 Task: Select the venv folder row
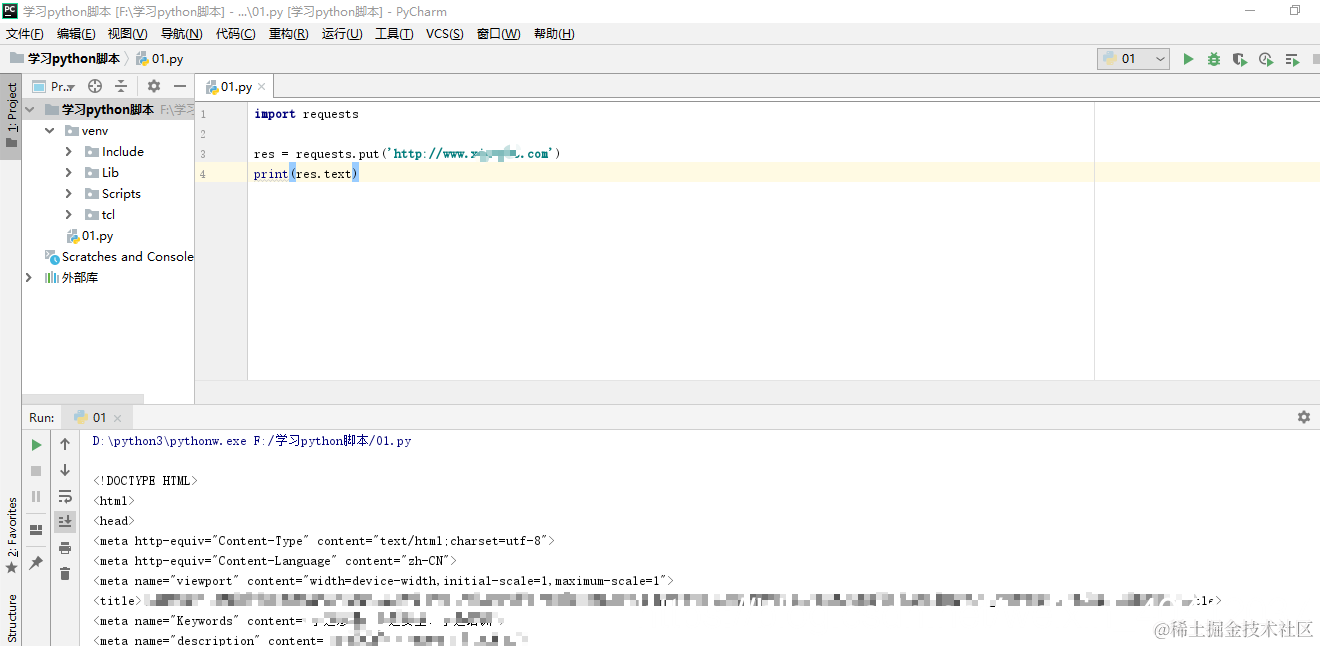pos(108,131)
